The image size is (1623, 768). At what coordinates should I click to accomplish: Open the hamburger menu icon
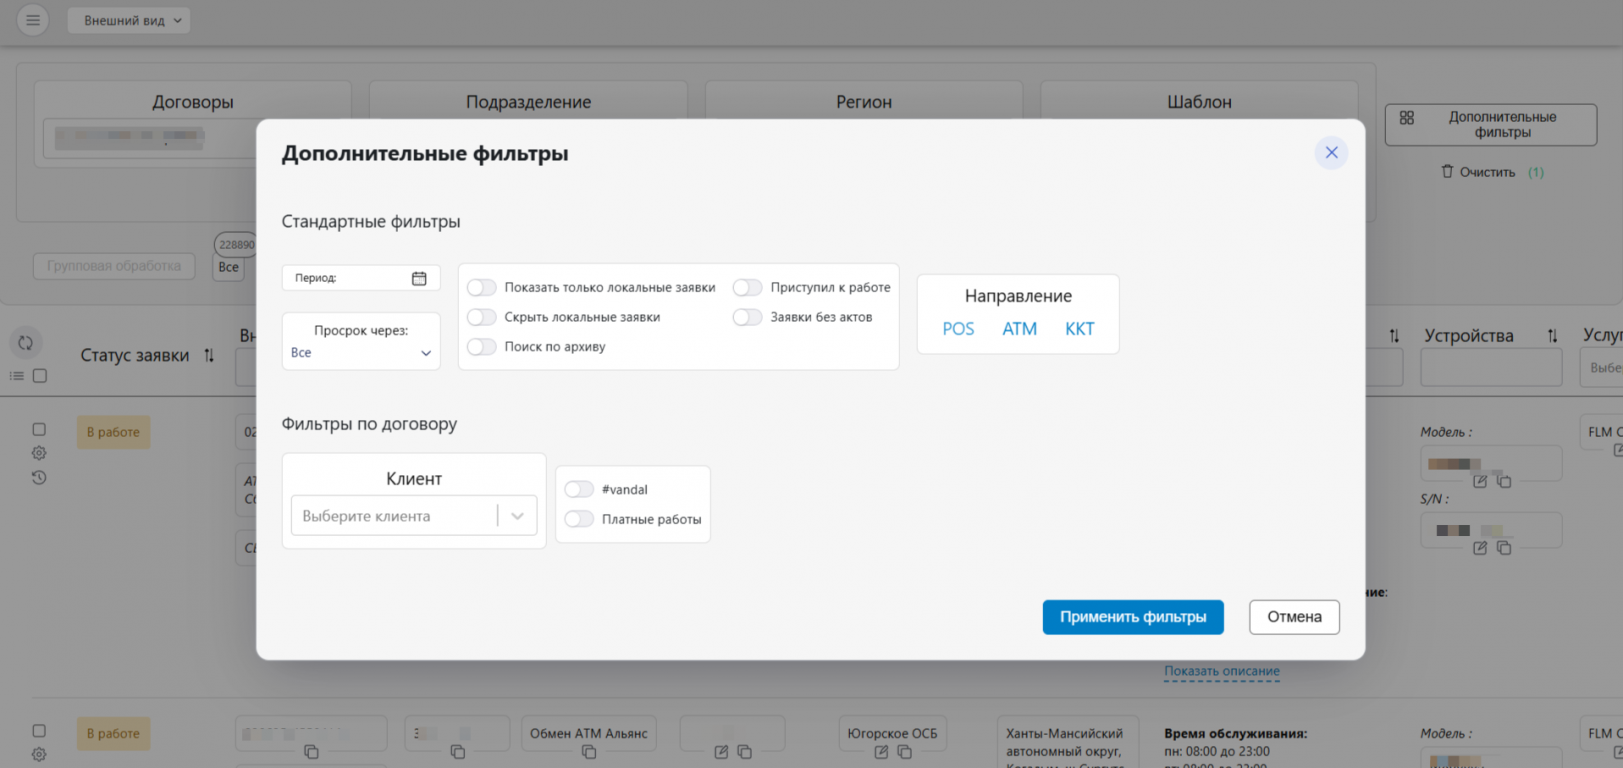(x=33, y=20)
